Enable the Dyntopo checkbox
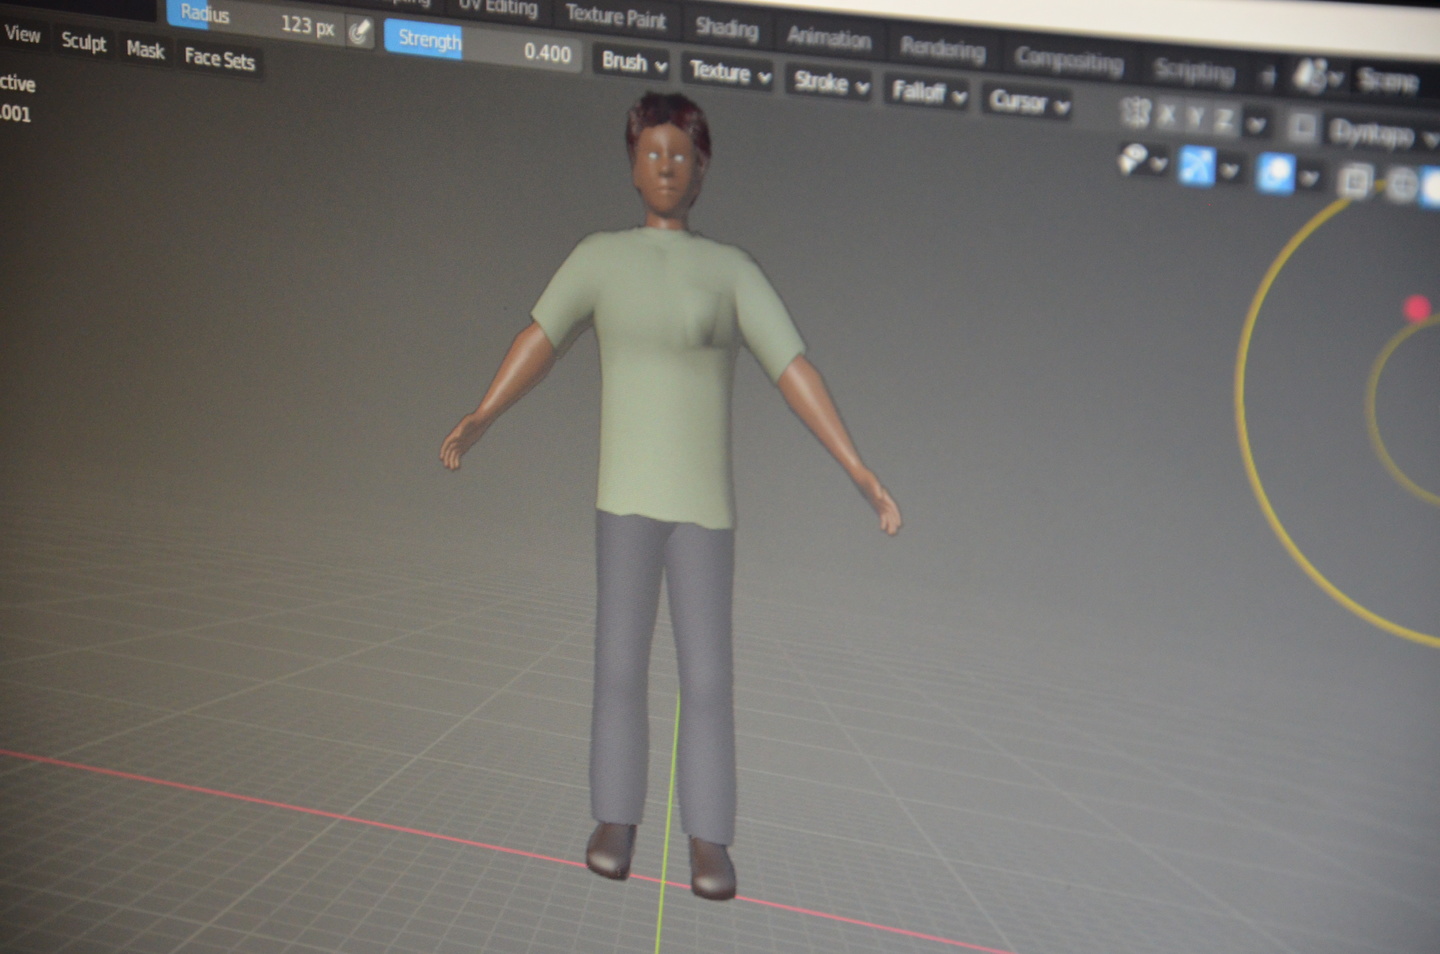 pyautogui.click(x=1302, y=127)
